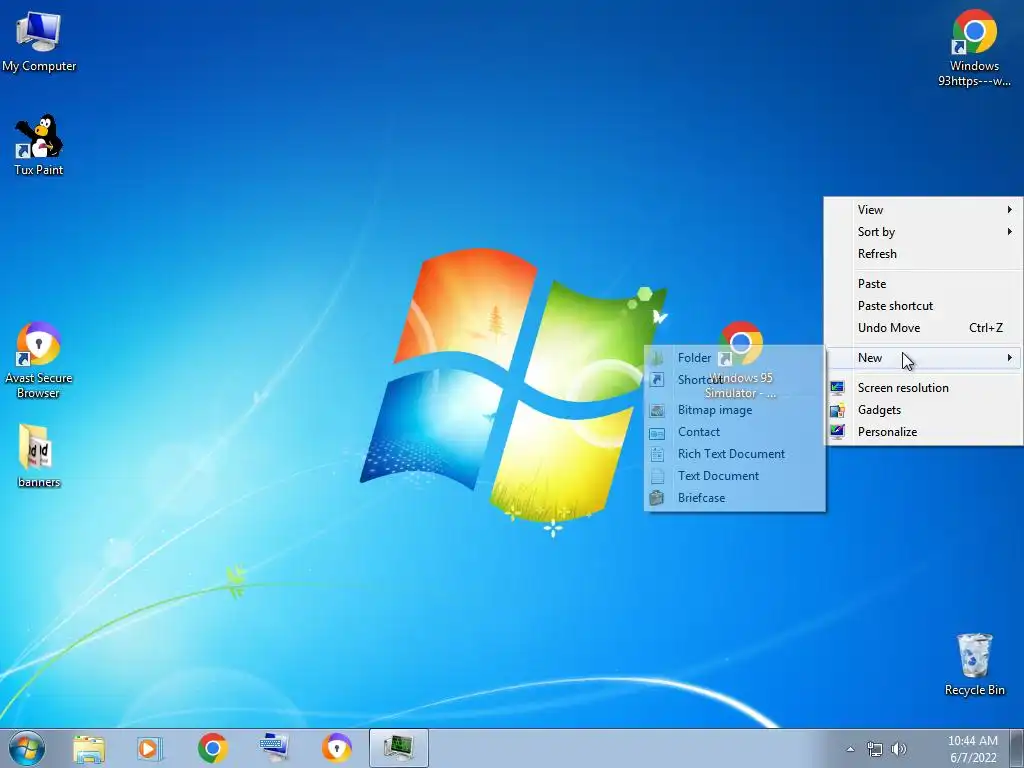Screen dimensions: 1024x768
Task: Click the Briefcase item icon
Action: [657, 498]
